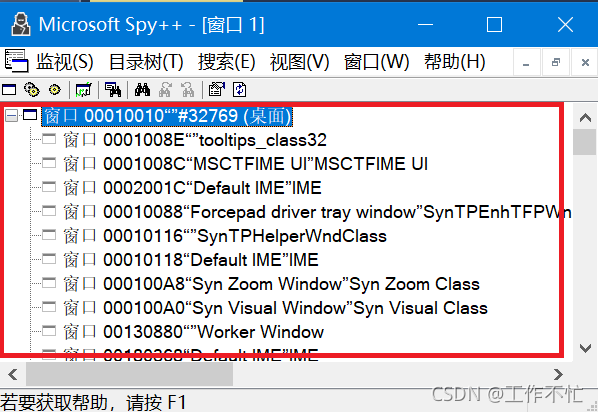The image size is (598, 412).
Task: Minimize the inner 窗口 1 document window
Action: coord(526,63)
